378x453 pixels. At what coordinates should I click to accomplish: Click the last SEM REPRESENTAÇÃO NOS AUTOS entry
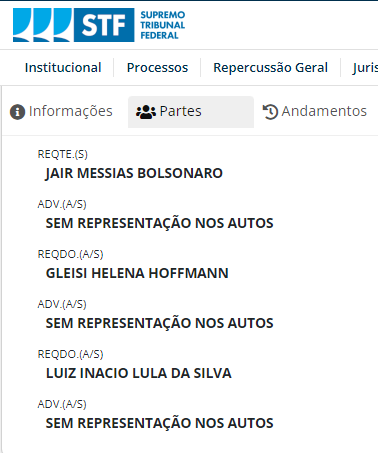coord(159,423)
